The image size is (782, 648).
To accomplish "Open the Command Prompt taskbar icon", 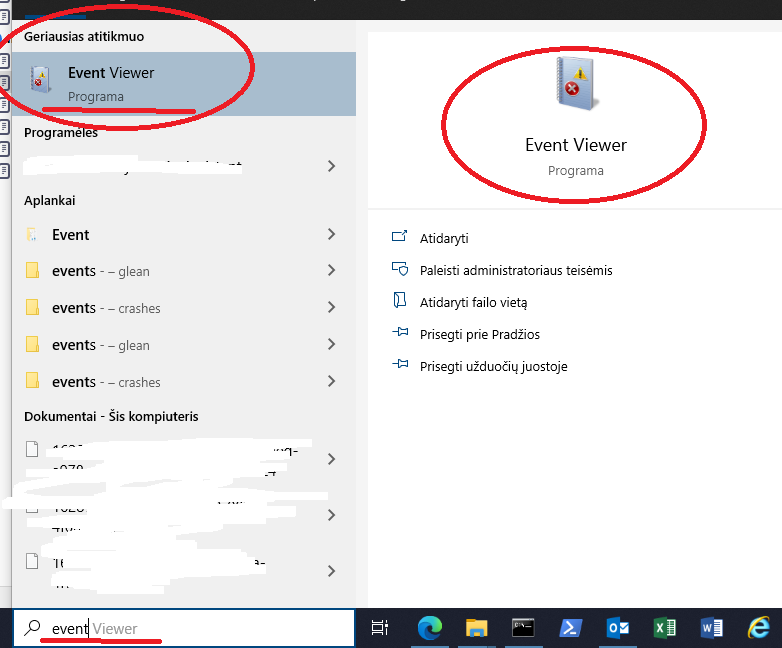I will pos(522,628).
